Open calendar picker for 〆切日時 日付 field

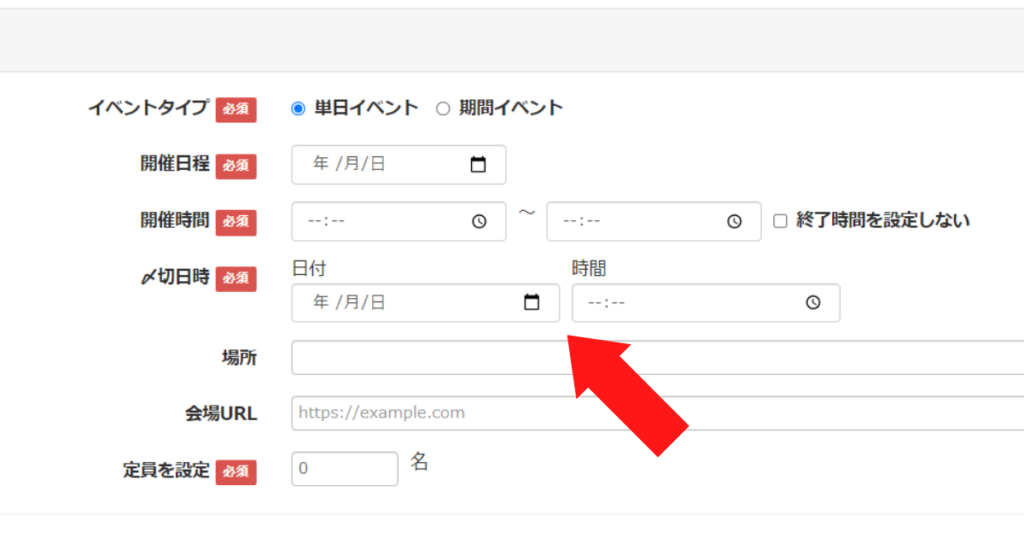(532, 302)
